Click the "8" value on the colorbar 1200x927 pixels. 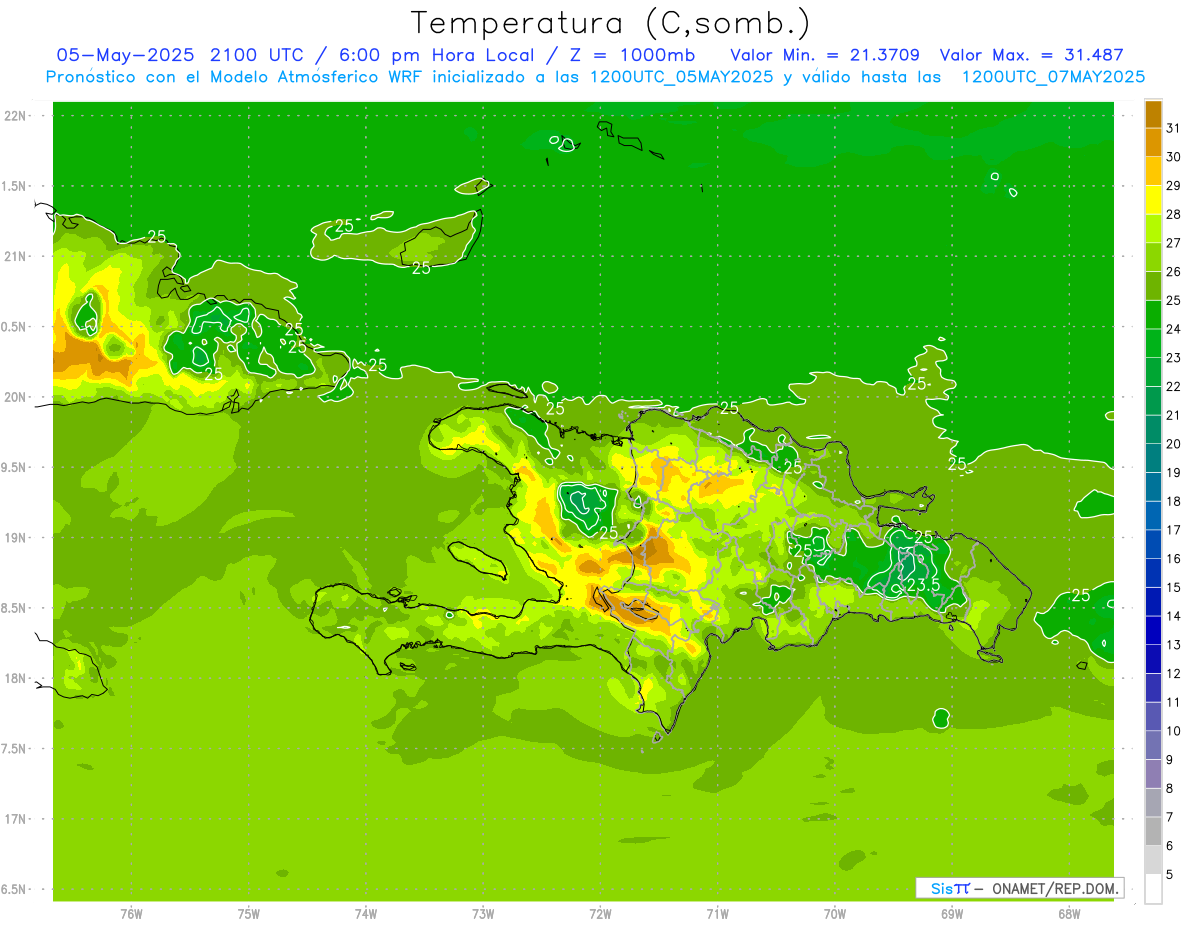tap(1170, 789)
